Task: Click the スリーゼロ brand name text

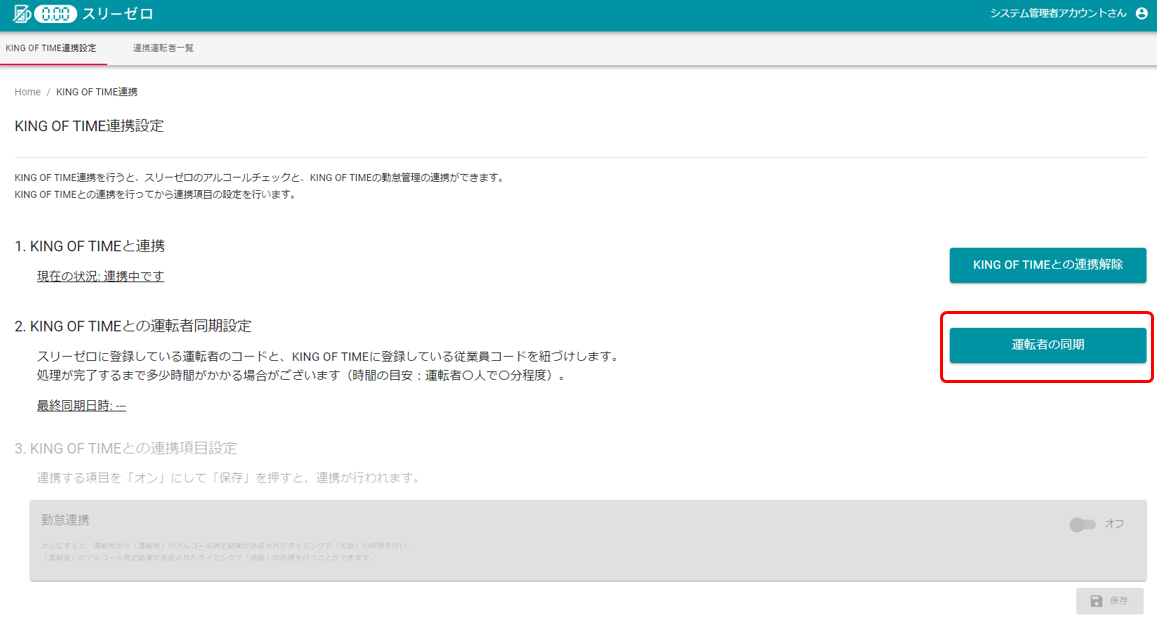Action: [x=117, y=14]
